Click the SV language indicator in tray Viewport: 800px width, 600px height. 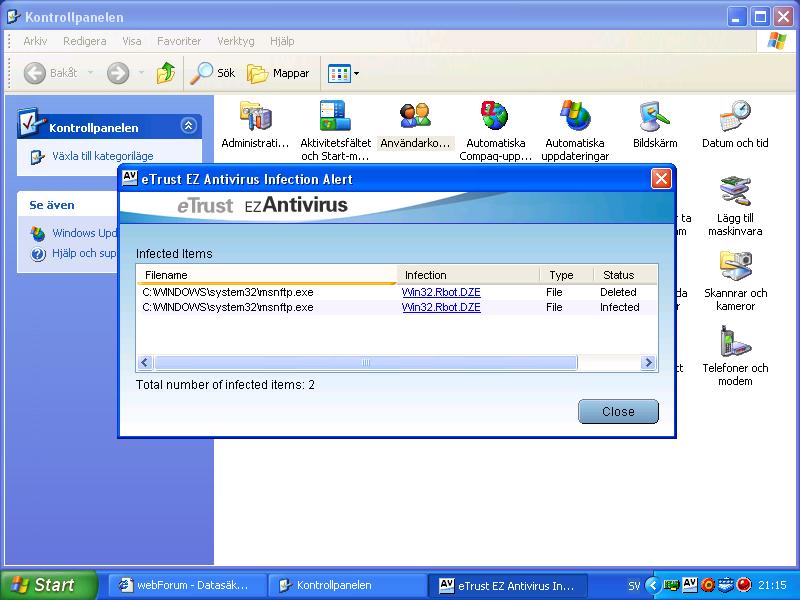click(634, 586)
